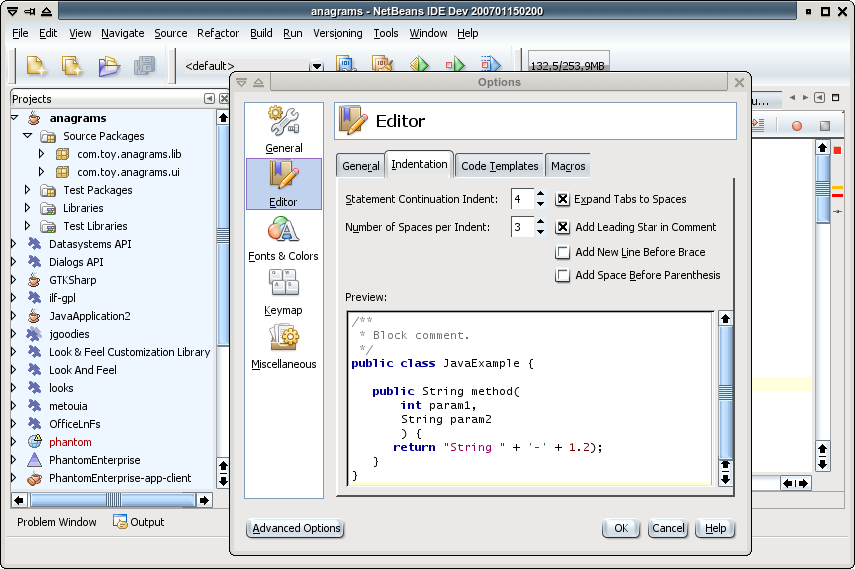Click the Output window icon
855x569 pixels.
coord(120,522)
